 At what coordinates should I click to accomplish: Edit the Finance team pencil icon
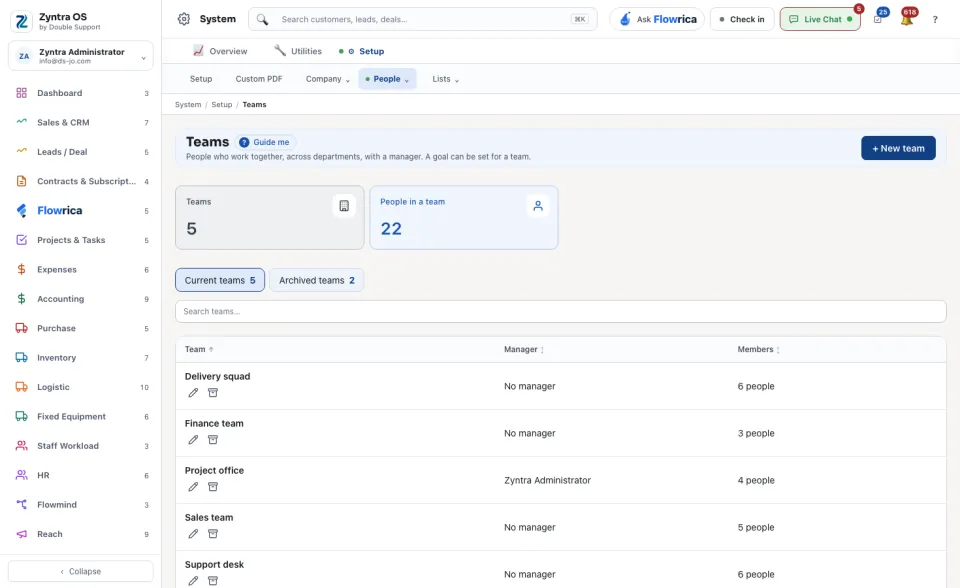point(193,440)
